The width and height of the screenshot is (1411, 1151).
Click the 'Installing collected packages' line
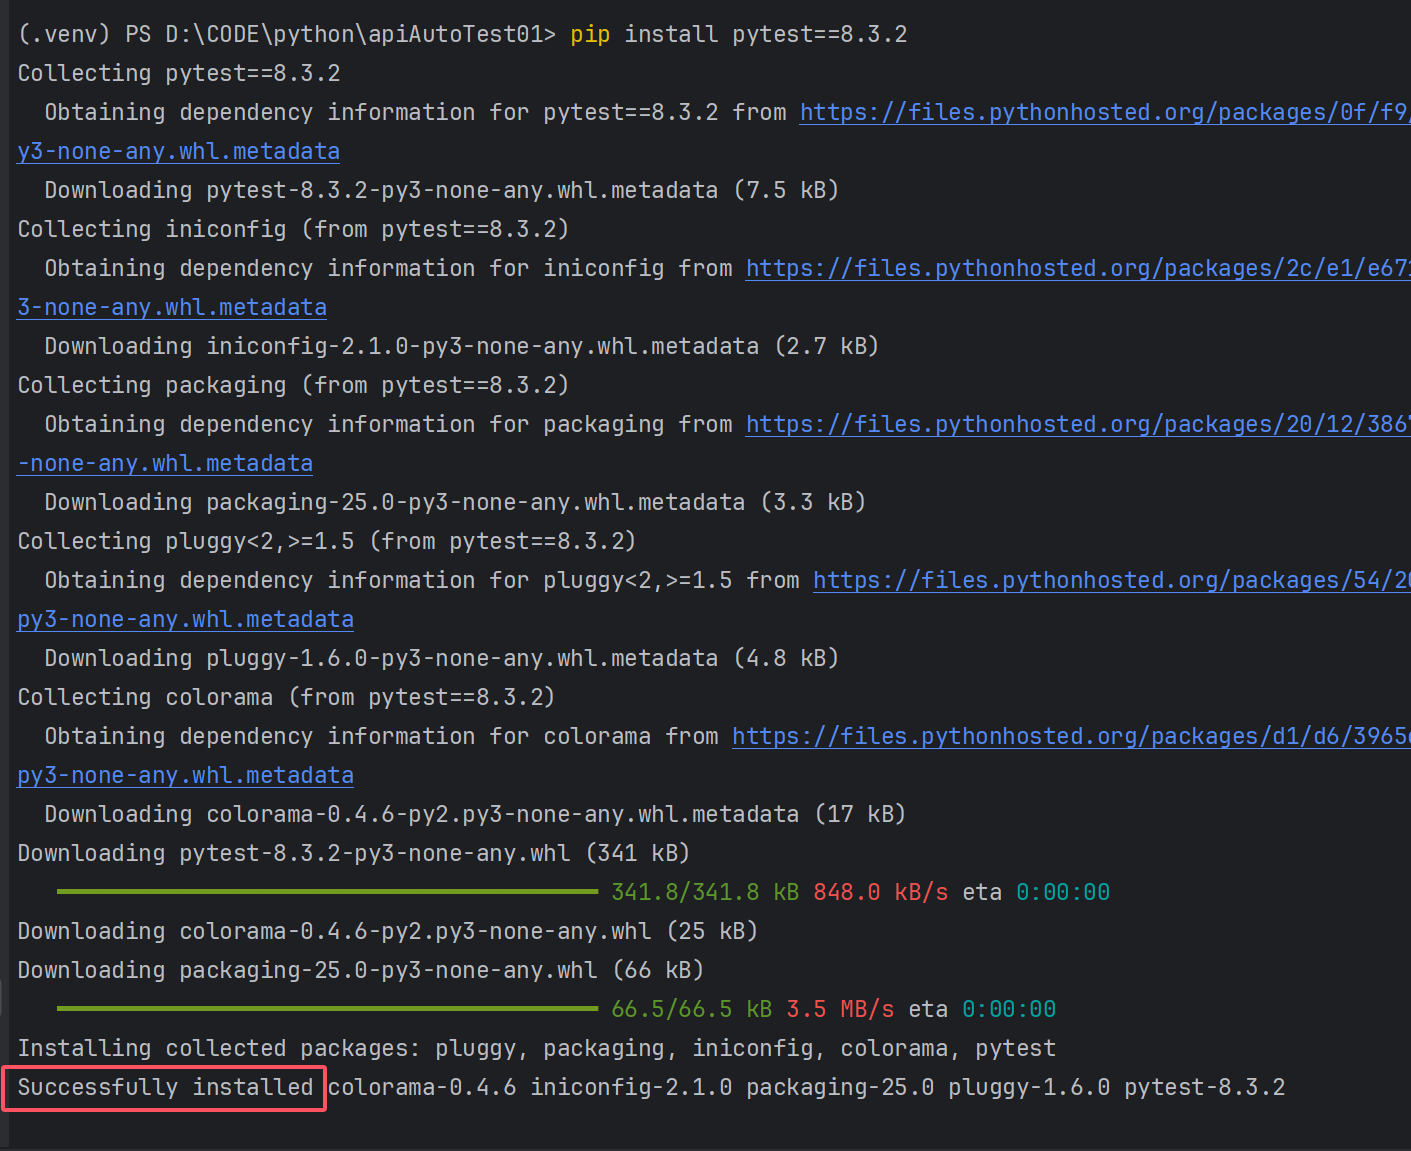point(536,1048)
